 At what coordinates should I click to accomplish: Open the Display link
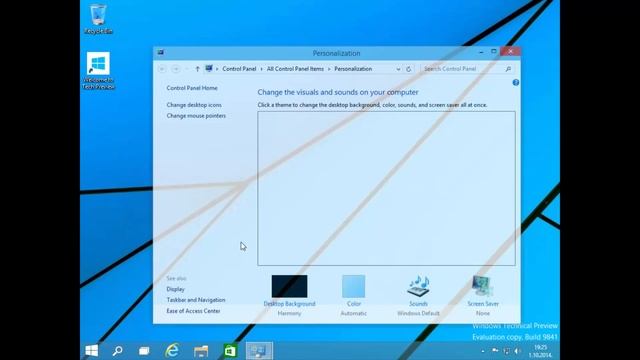(x=176, y=289)
